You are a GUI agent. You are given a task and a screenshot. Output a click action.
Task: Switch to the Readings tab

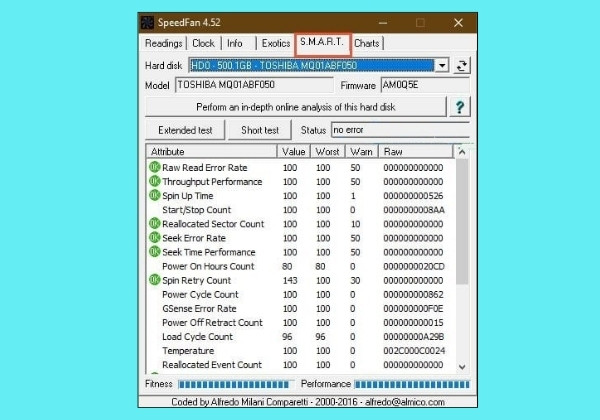[164, 43]
